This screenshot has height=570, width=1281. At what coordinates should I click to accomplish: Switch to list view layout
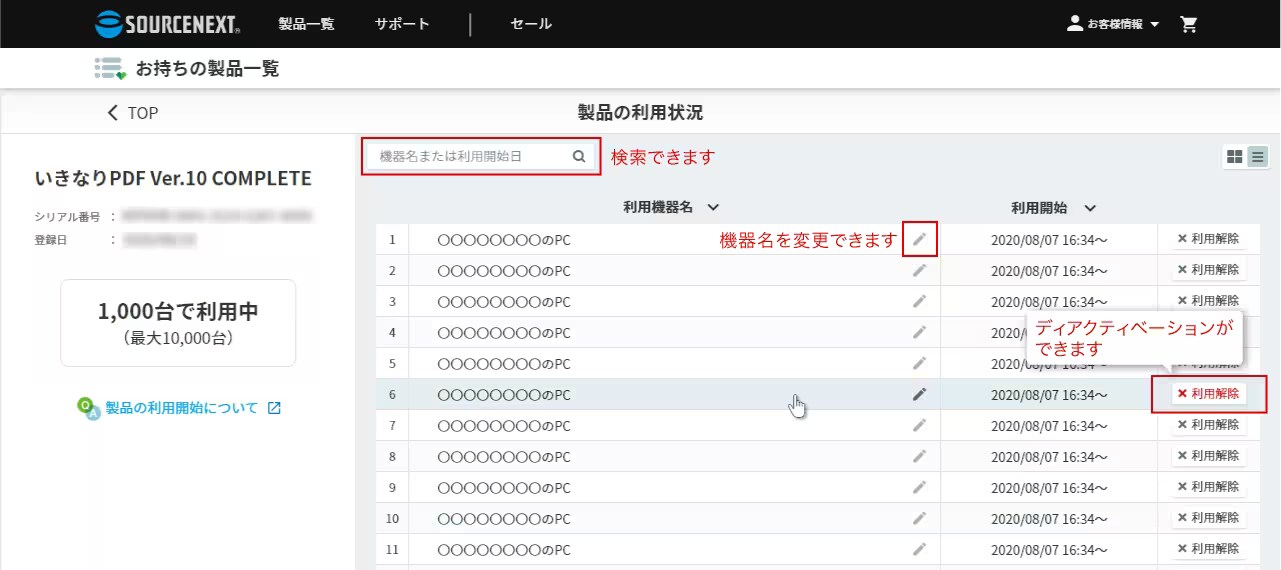[x=1257, y=157]
